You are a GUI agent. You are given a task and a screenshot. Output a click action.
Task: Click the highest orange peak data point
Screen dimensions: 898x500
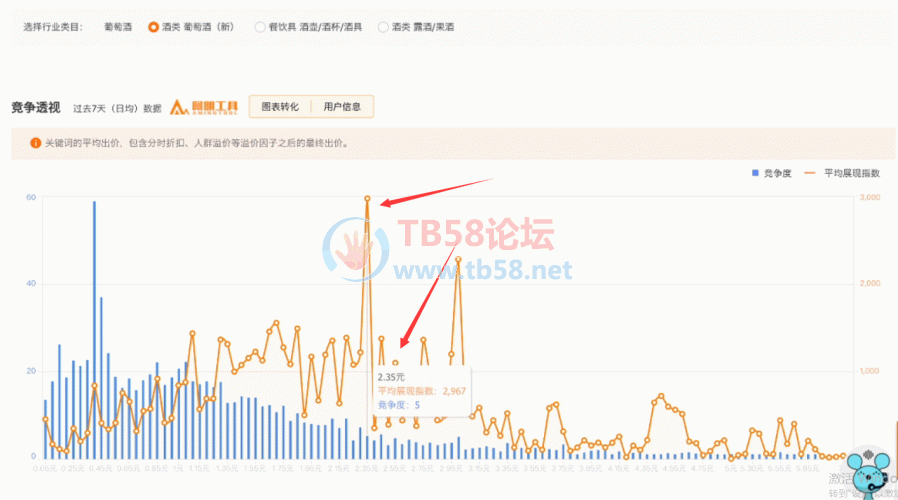[367, 199]
